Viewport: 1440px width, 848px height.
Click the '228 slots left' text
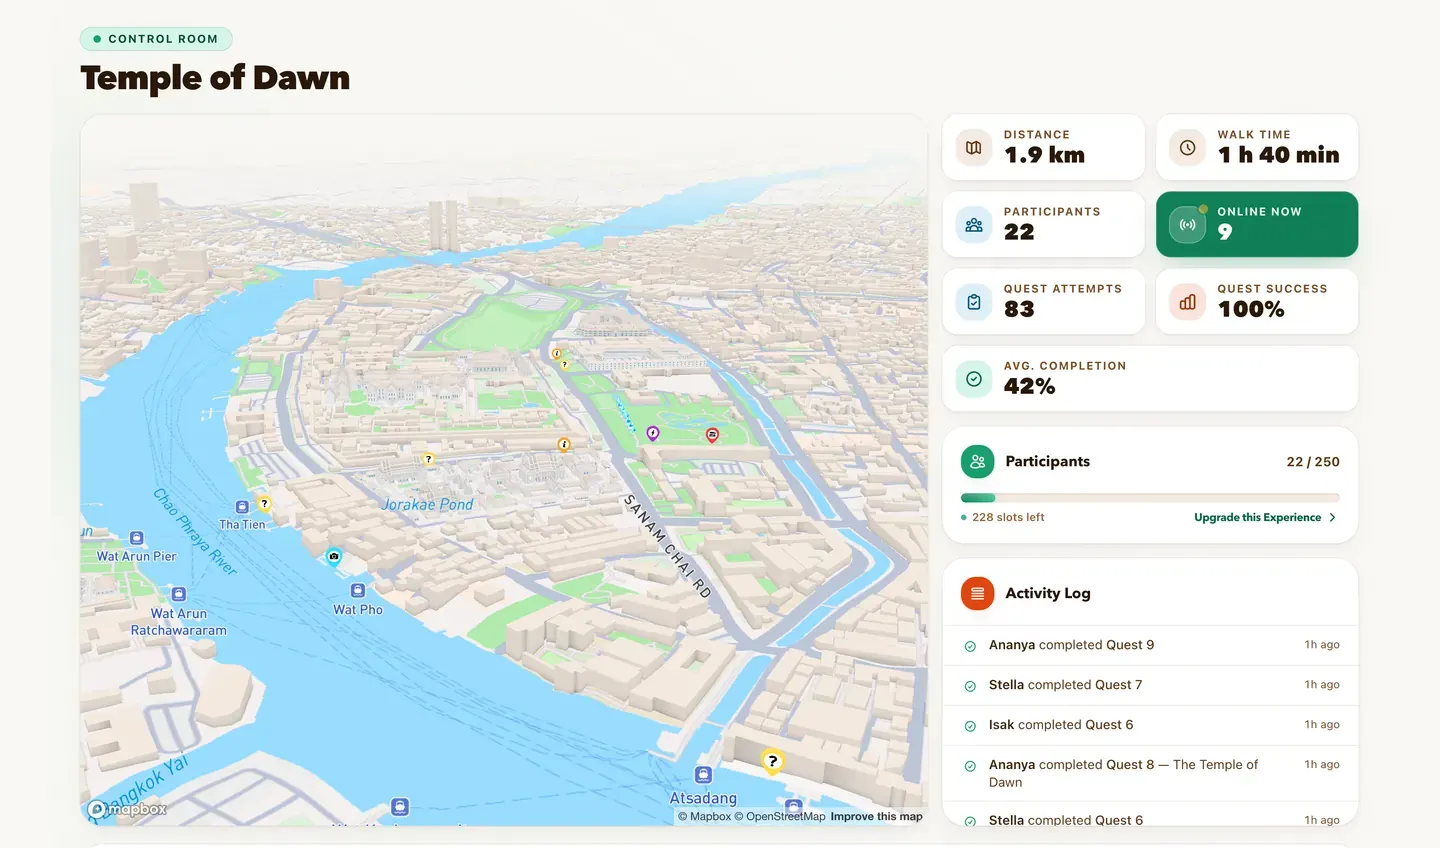(x=1008, y=518)
